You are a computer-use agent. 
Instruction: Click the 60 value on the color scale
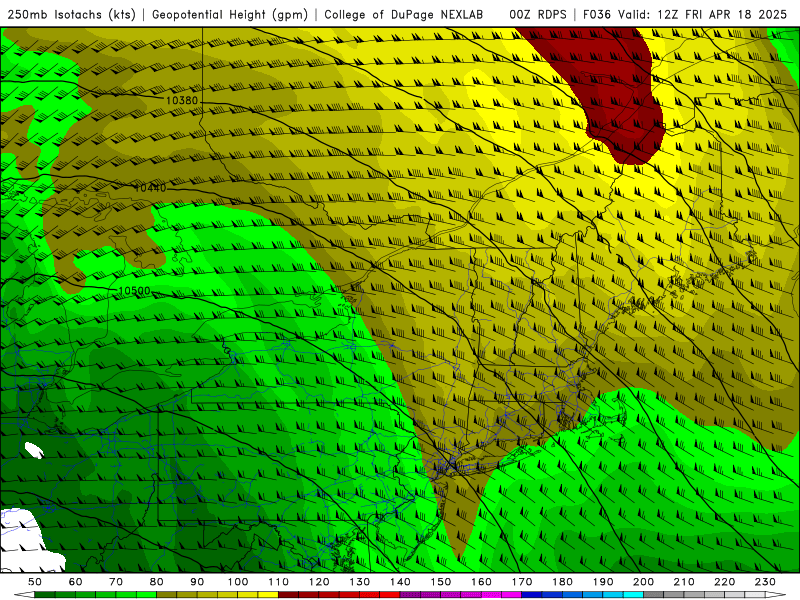click(75, 582)
